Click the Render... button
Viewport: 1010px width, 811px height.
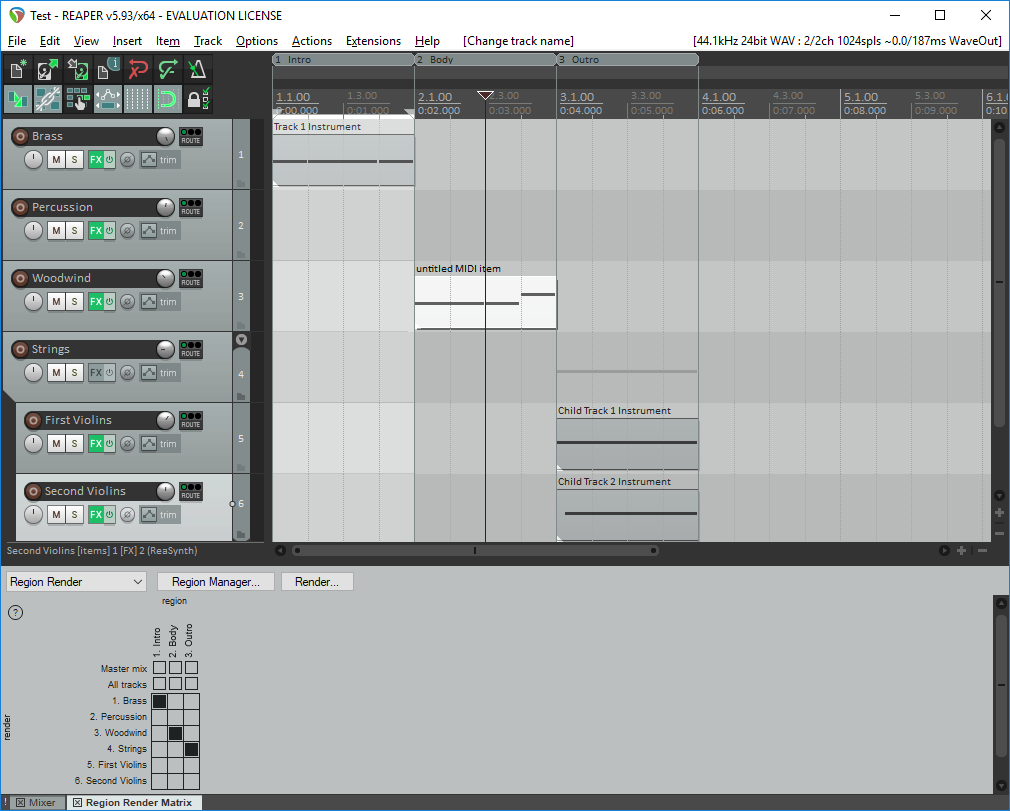click(x=317, y=582)
